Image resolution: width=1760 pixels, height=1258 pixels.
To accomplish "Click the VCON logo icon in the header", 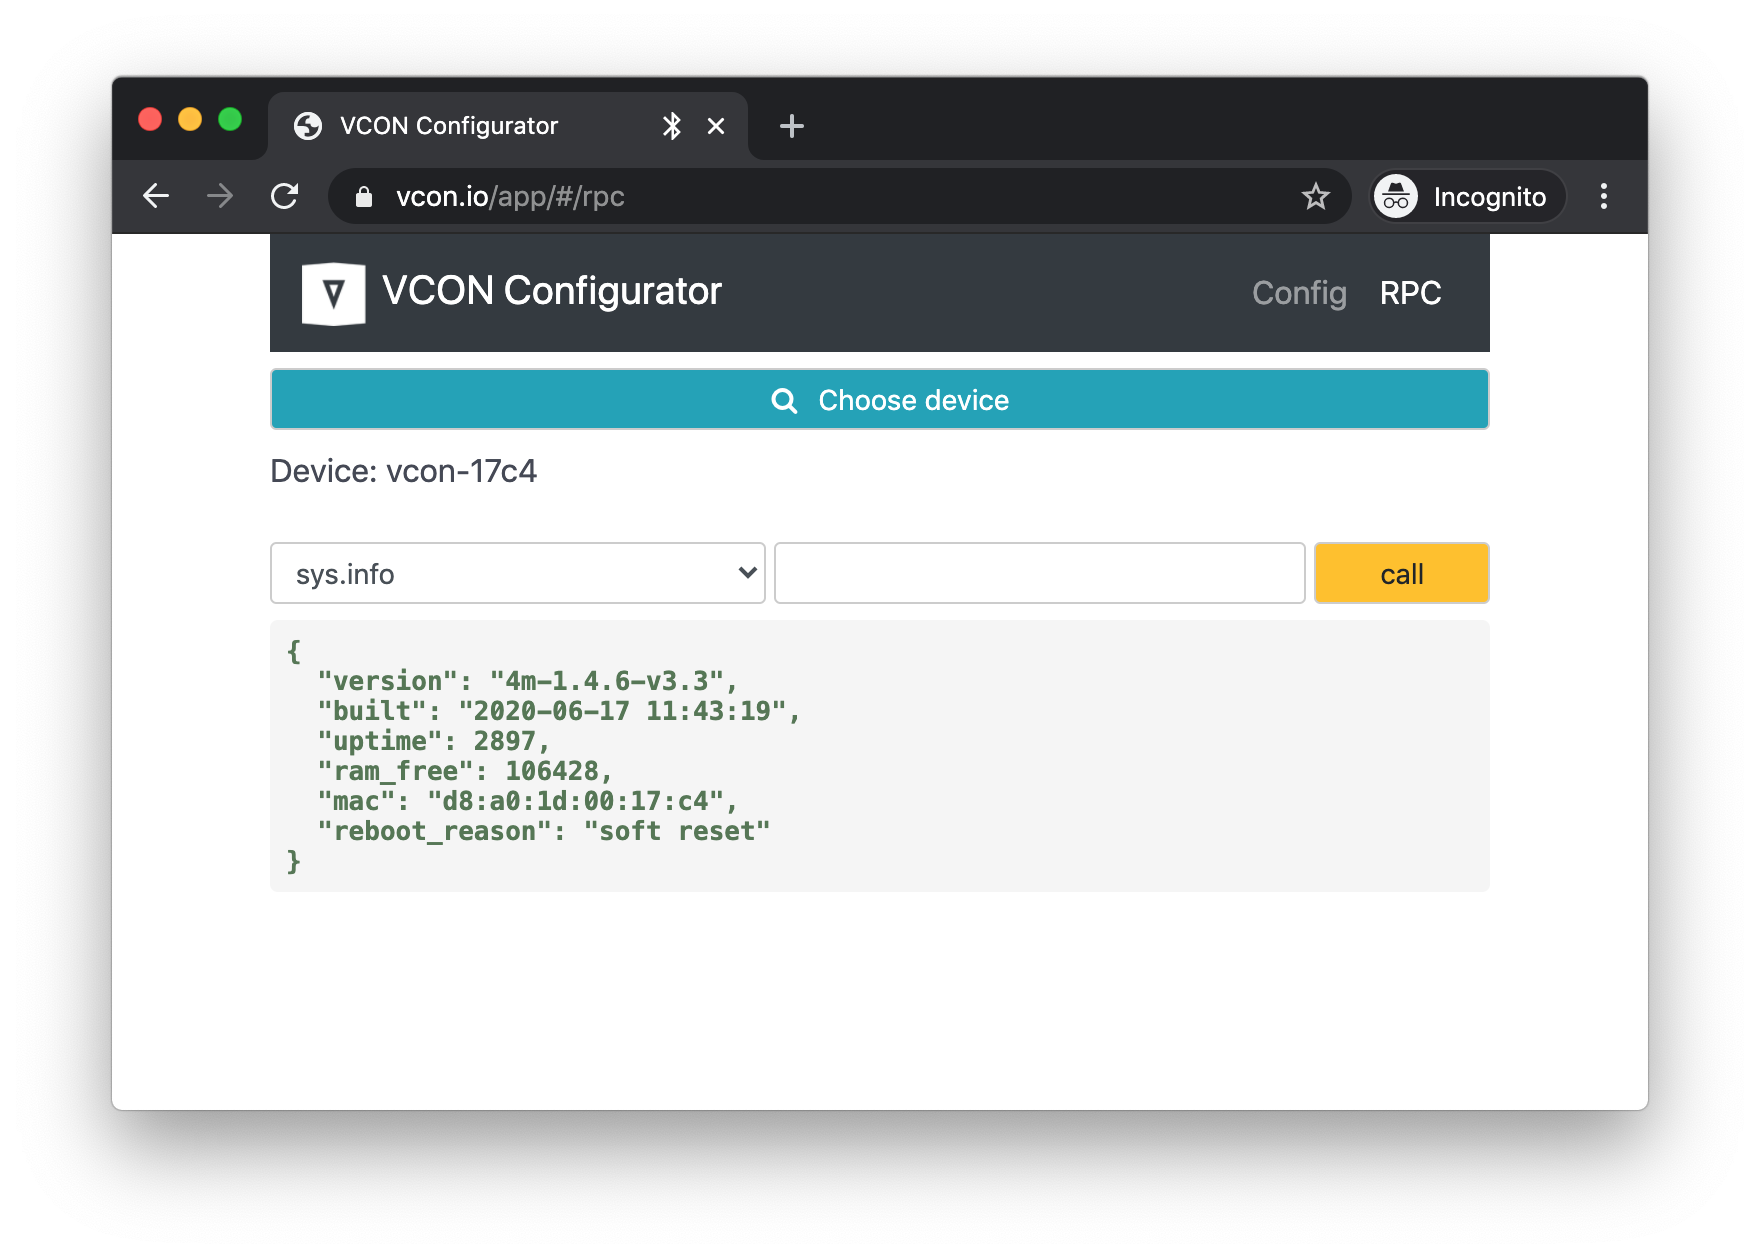I will coord(333,293).
